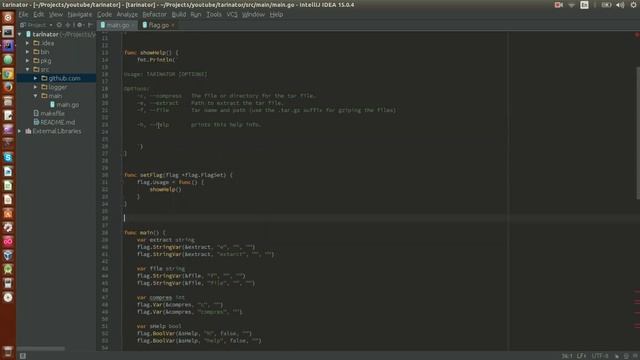Open VirtualBox from the launcher

pyautogui.click(x=8, y=255)
